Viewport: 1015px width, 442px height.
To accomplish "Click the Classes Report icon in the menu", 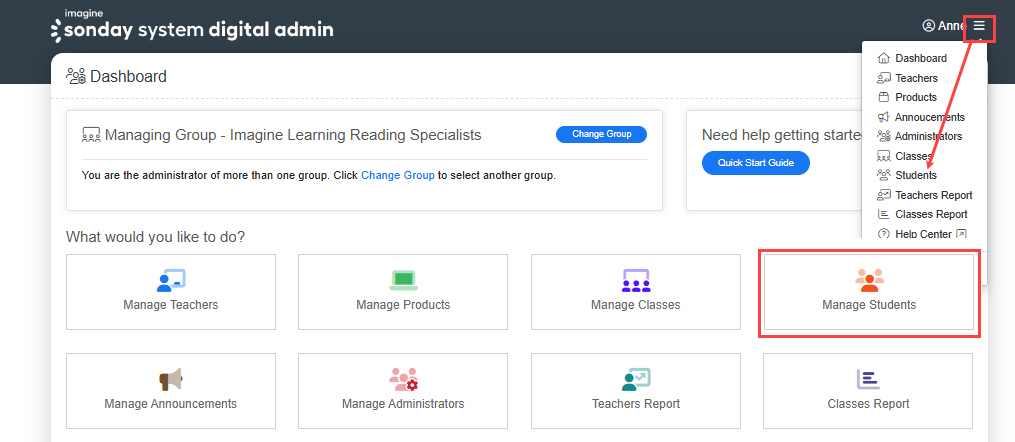I will [884, 214].
